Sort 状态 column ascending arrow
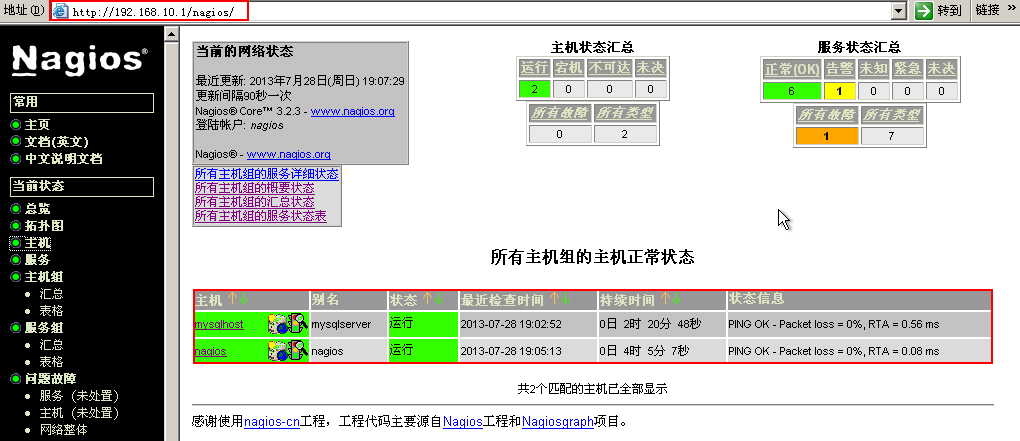 pyautogui.click(x=427, y=299)
